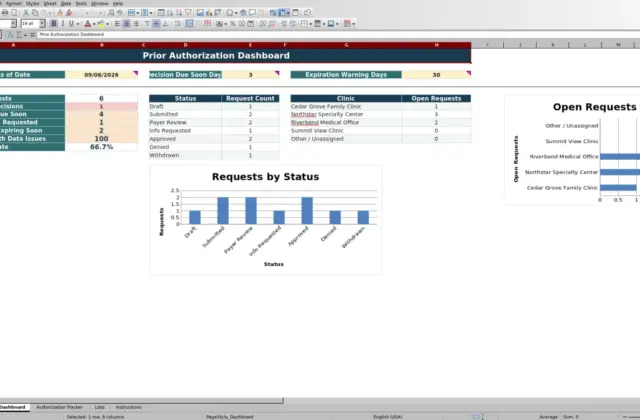This screenshot has height=420, width=640.
Task: Open the Background Color dropdown arrow
Action: 107,24
